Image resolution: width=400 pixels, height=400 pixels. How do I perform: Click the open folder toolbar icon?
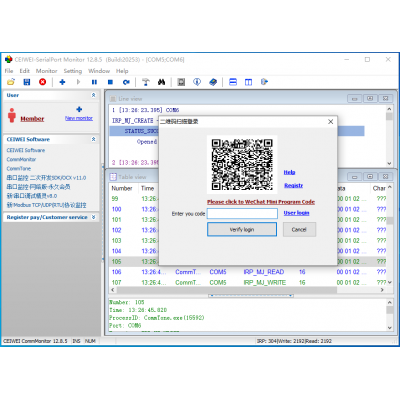[11, 82]
